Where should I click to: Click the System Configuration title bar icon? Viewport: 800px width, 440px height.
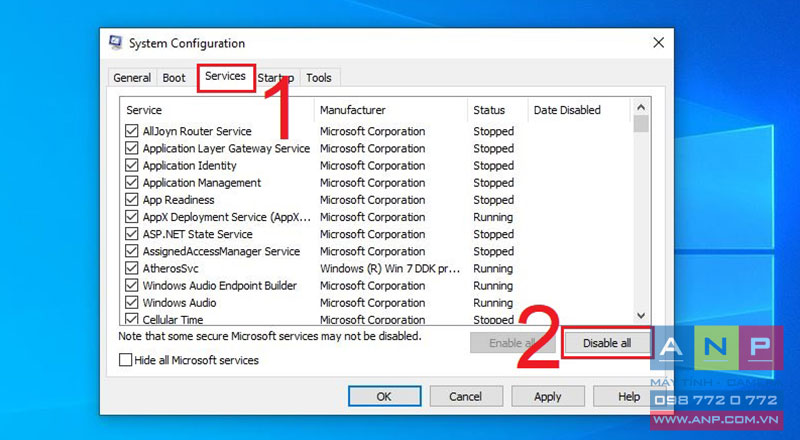coord(116,43)
